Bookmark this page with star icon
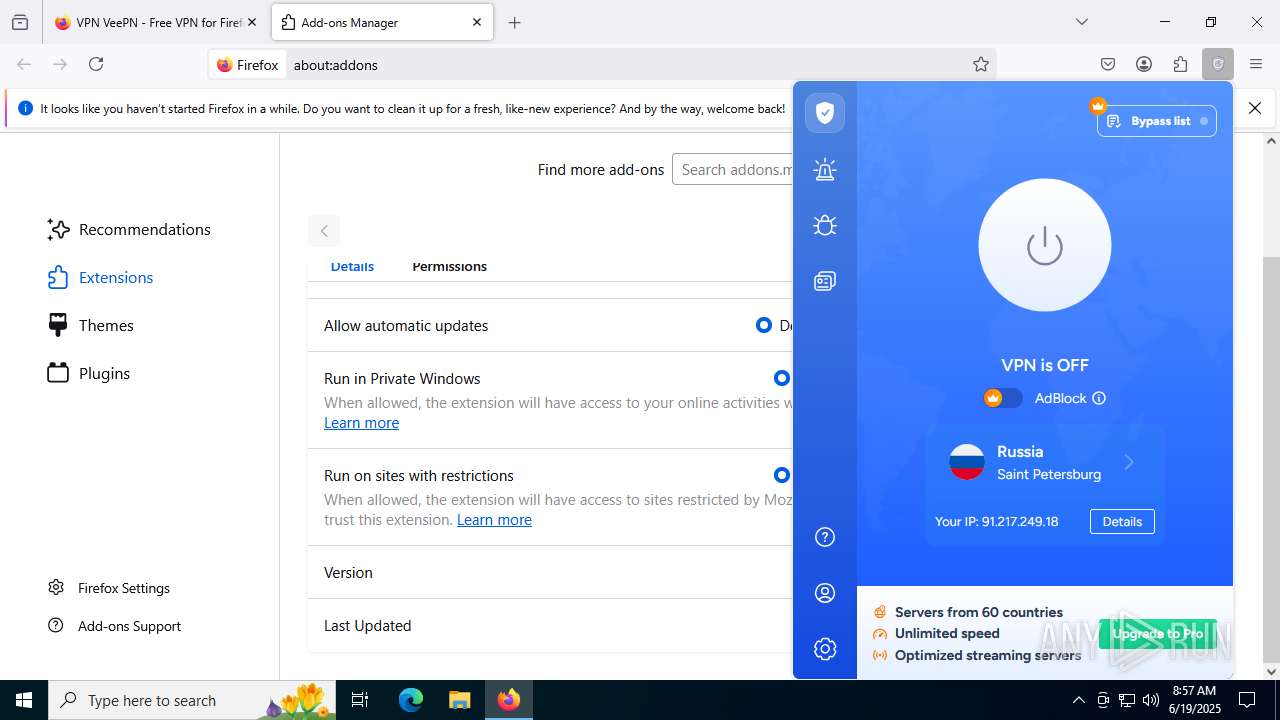Screen dimensions: 1280x720 (981, 65)
